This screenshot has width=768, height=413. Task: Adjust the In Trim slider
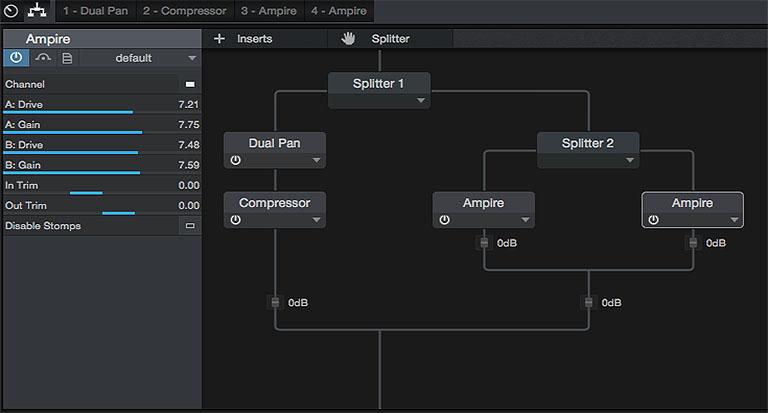[102, 193]
